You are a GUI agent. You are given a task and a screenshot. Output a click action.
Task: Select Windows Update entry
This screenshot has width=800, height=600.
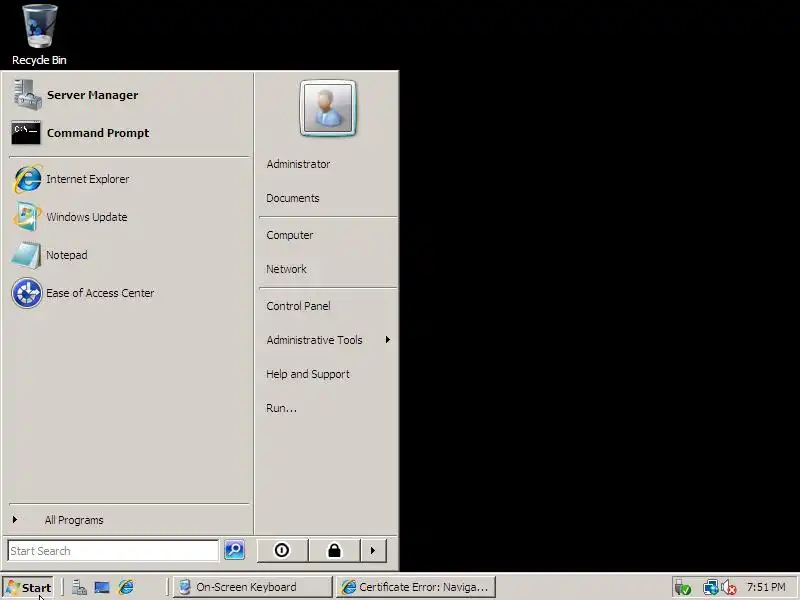point(129,217)
